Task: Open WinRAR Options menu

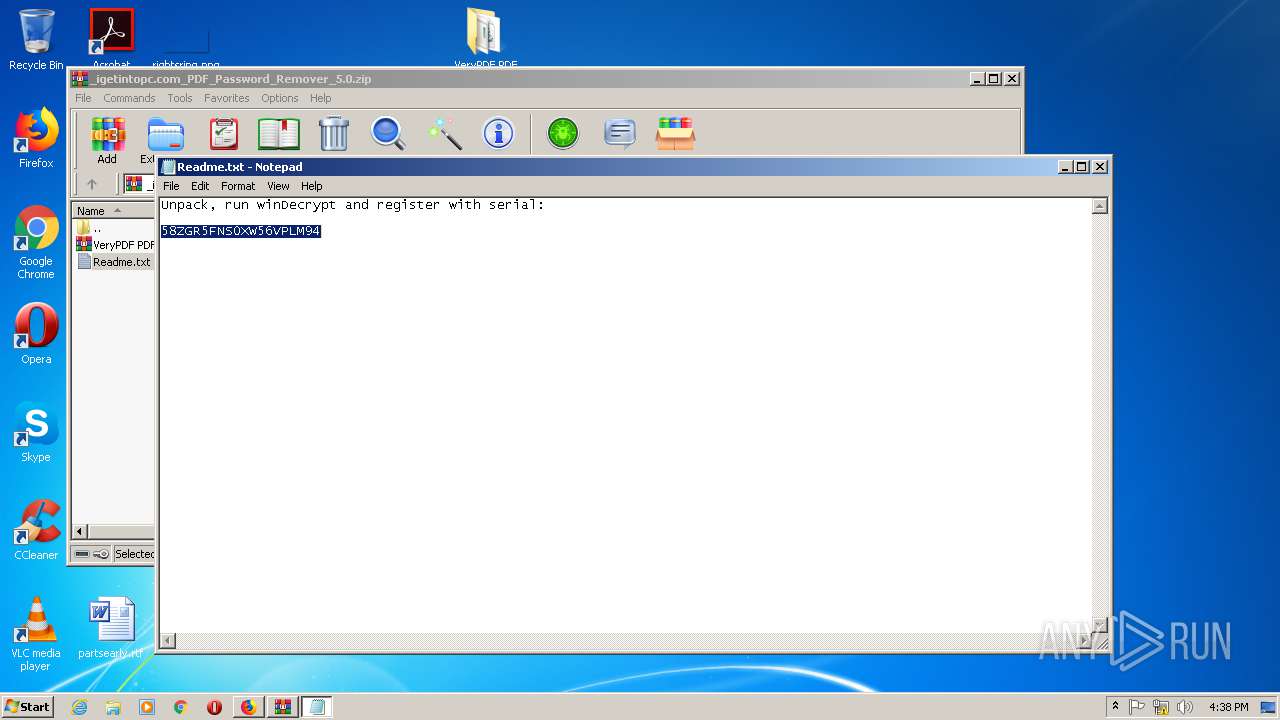Action: (x=280, y=98)
